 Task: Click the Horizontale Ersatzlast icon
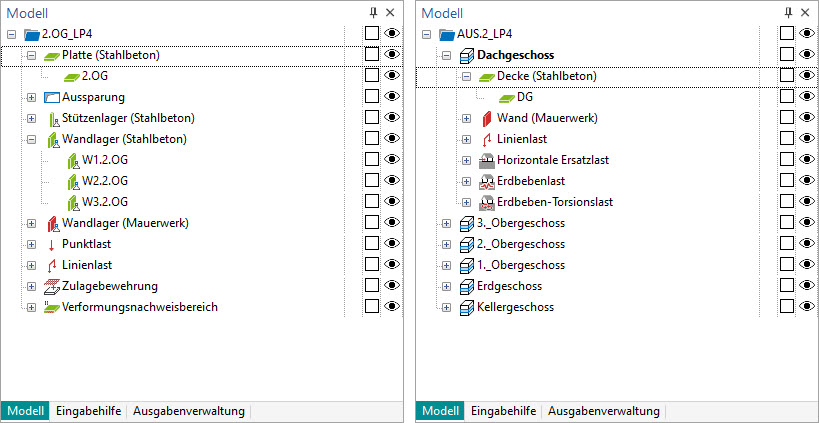coord(486,160)
